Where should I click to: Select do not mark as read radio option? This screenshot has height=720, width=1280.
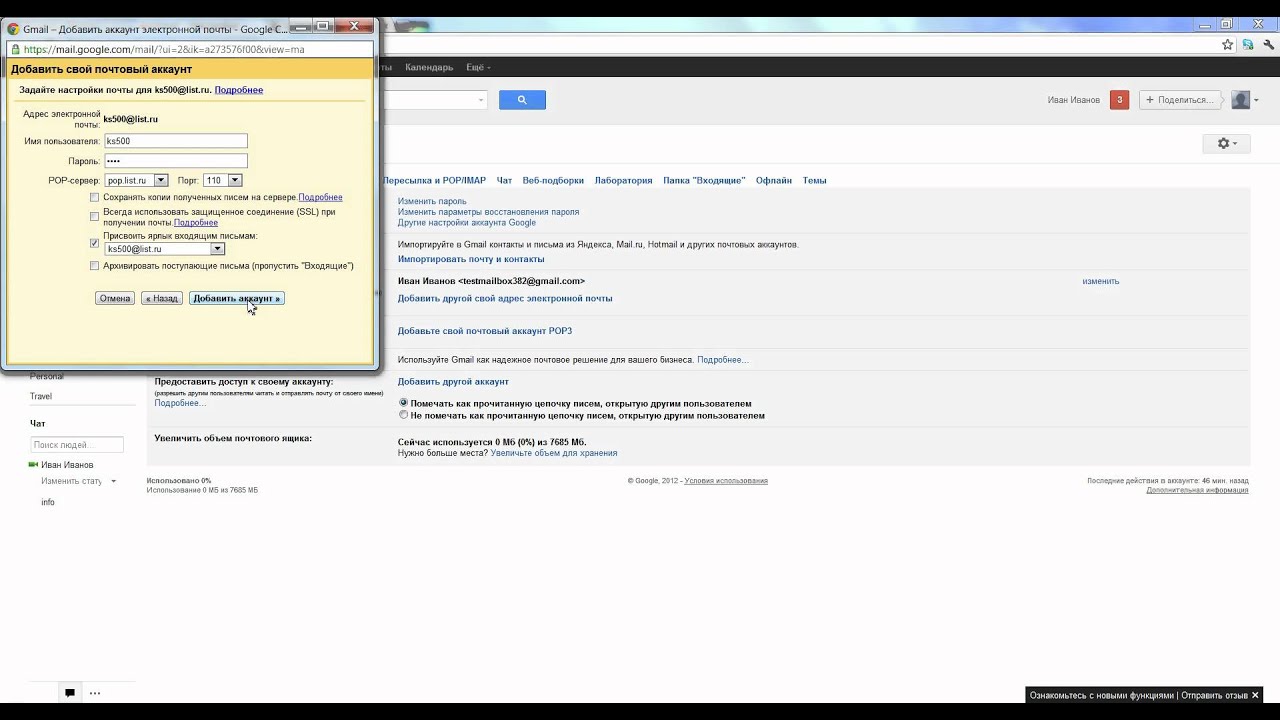[x=404, y=415]
